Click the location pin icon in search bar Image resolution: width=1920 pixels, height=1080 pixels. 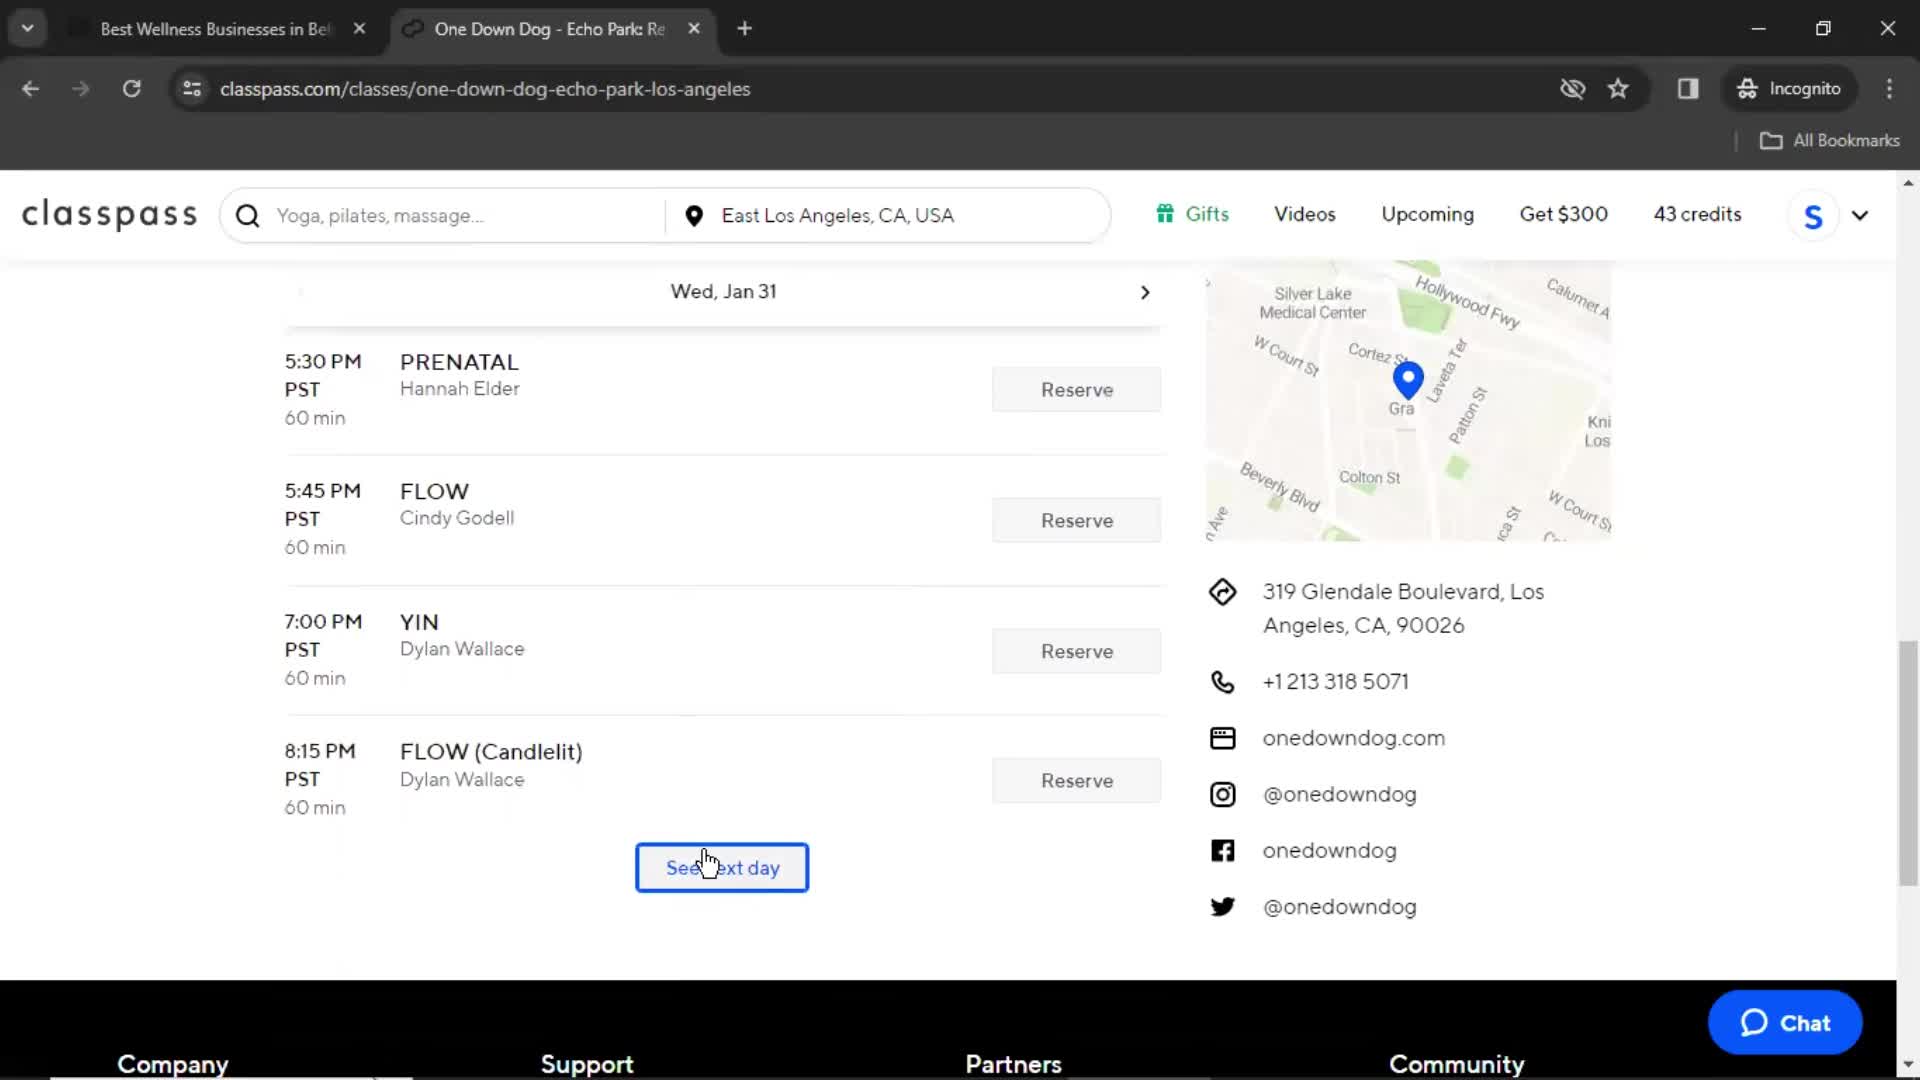(694, 216)
